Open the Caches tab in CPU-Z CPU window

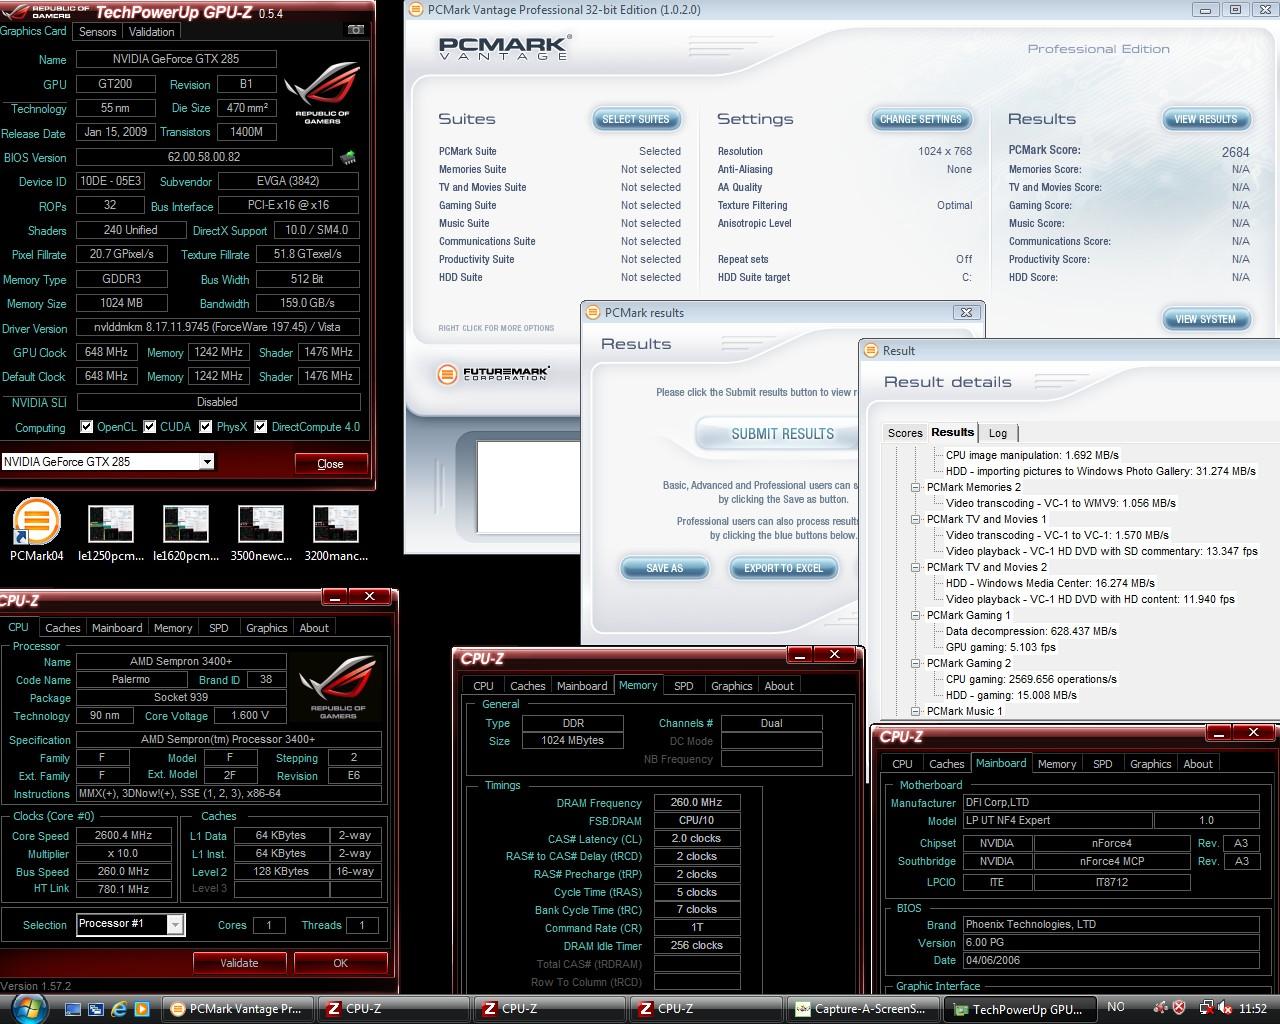tap(62, 628)
